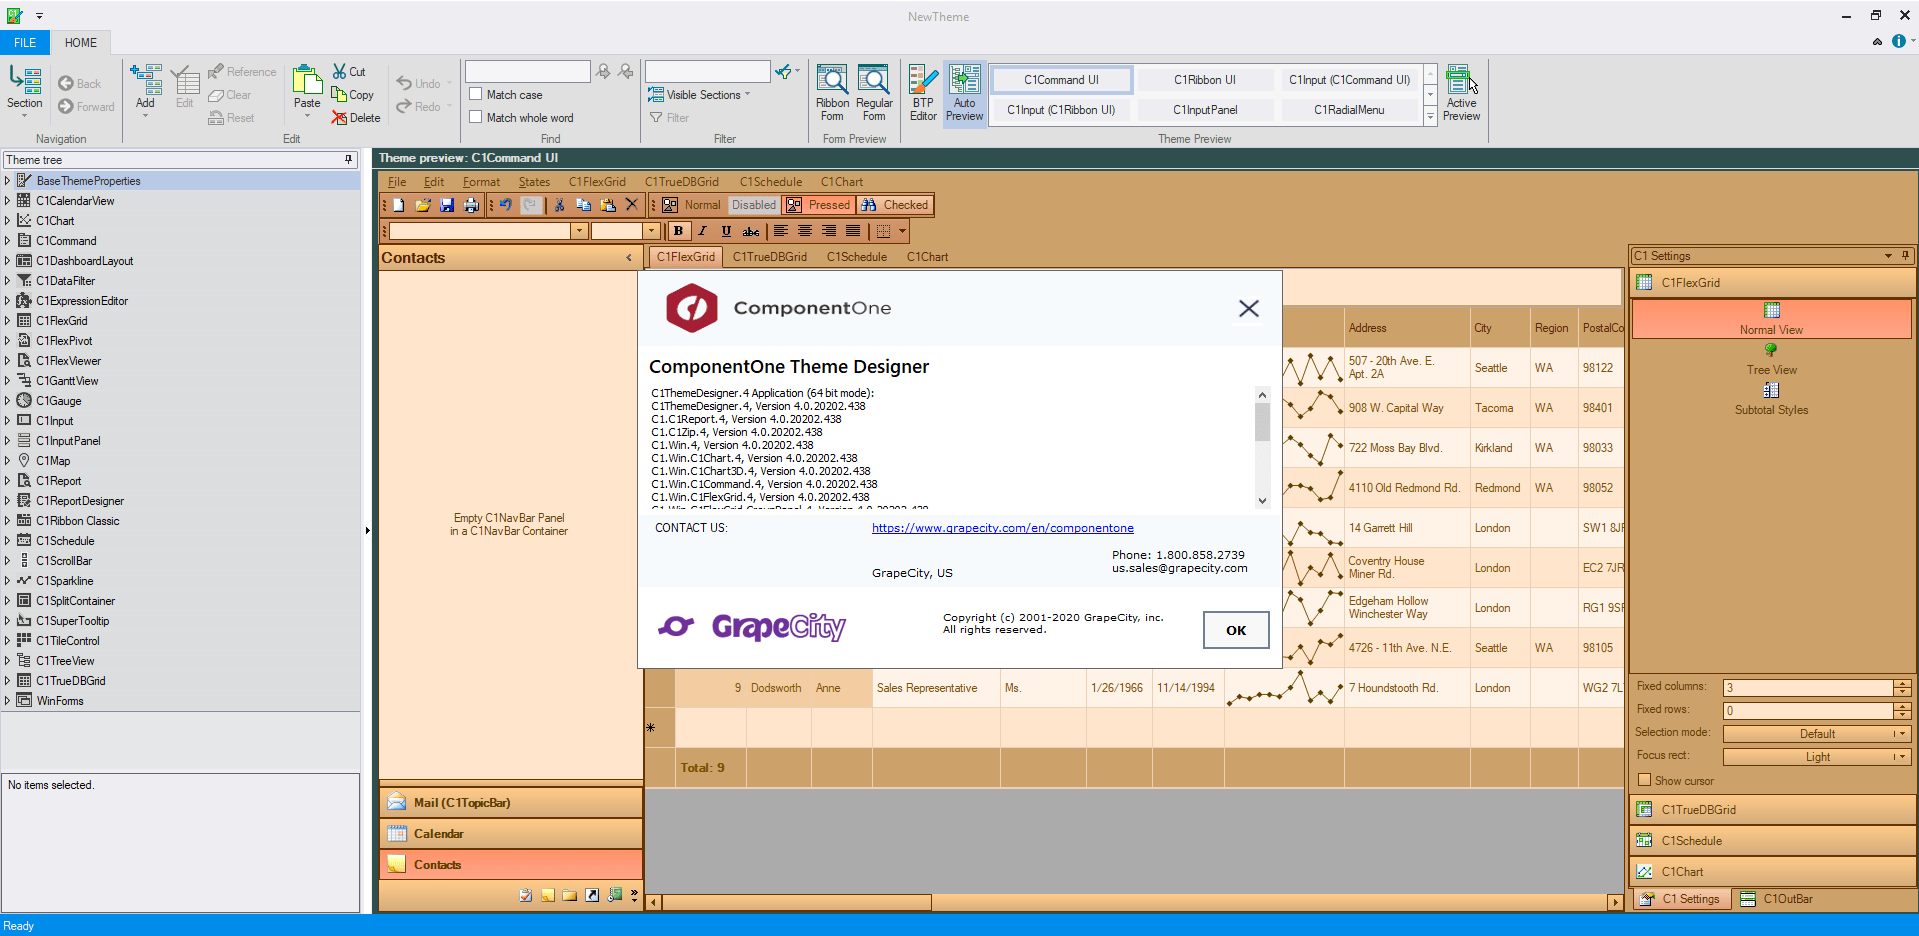Select the C1RadialMenu theme preview
The width and height of the screenshot is (1919, 936).
click(1349, 110)
